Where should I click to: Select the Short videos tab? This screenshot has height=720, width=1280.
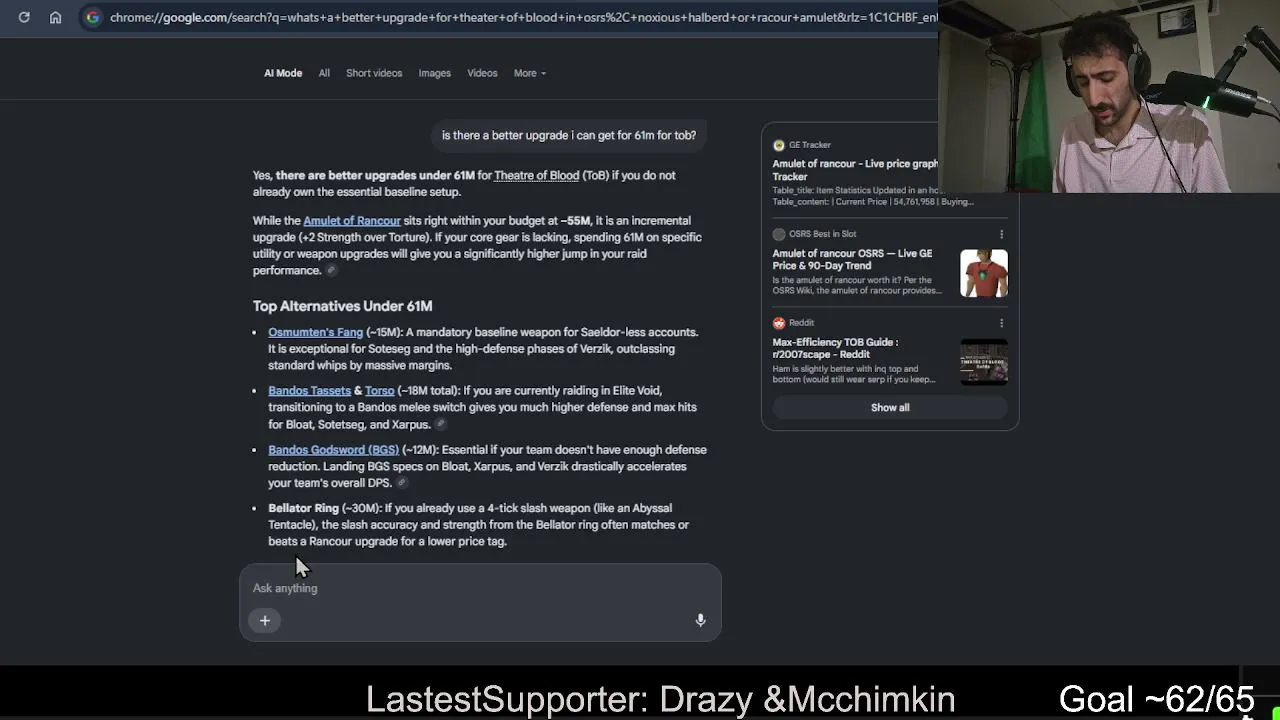click(x=374, y=73)
